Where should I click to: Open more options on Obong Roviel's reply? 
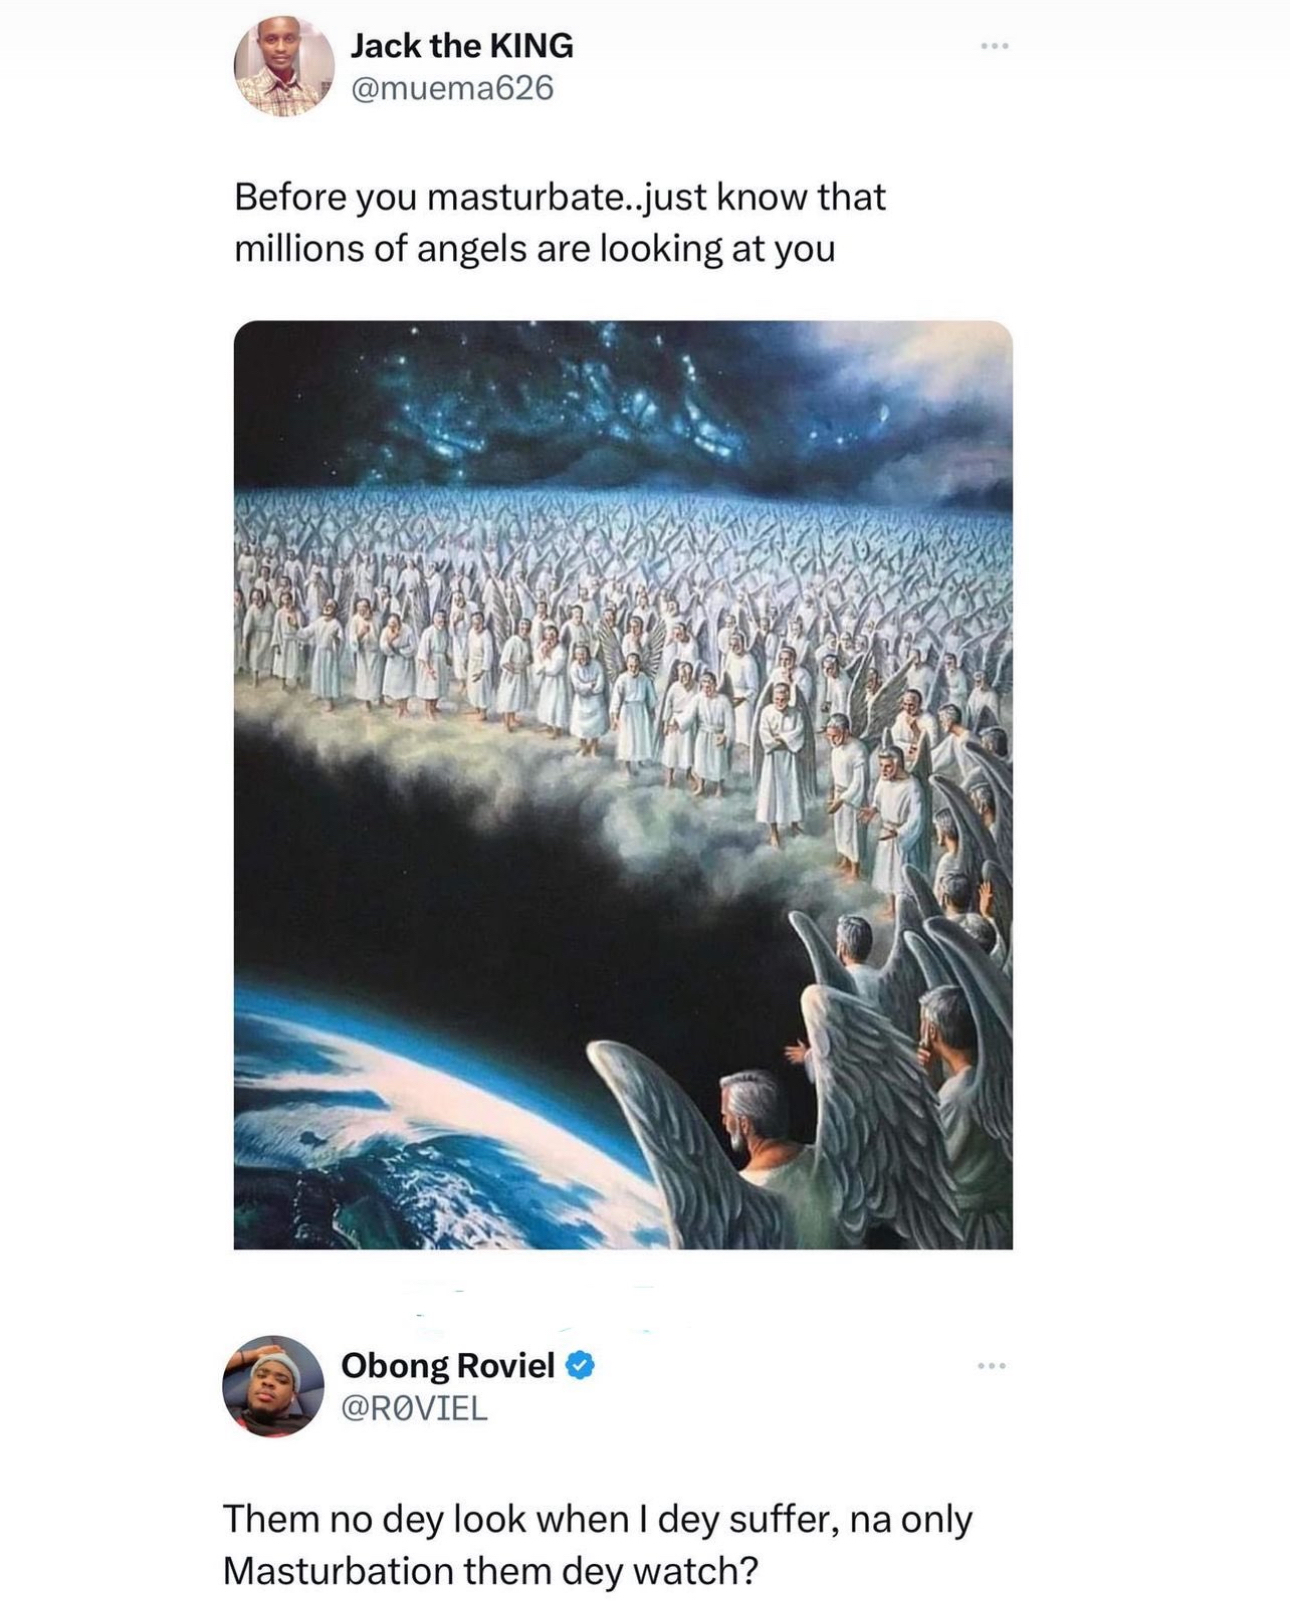click(x=992, y=1365)
